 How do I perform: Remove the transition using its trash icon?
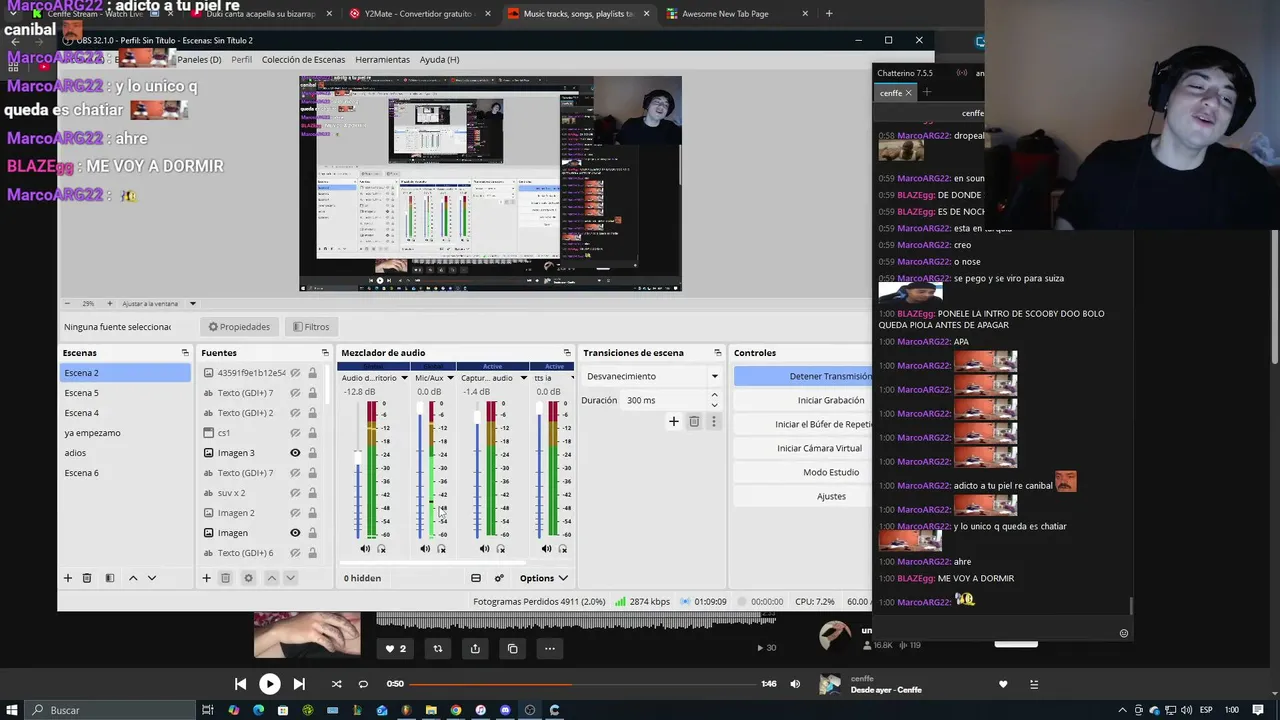click(x=694, y=422)
